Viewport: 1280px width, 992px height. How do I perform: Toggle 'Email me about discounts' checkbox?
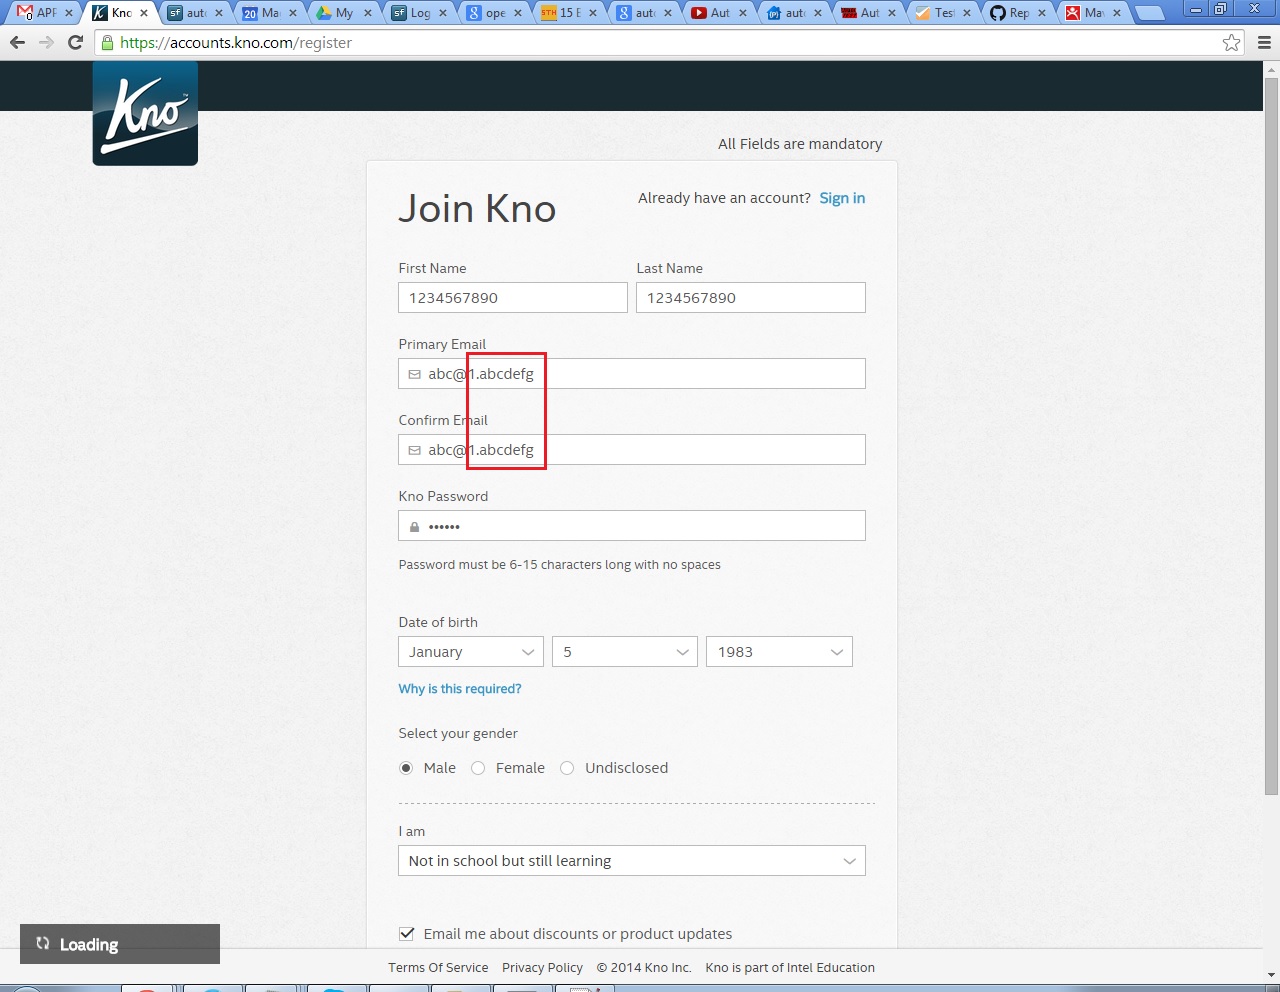(407, 934)
